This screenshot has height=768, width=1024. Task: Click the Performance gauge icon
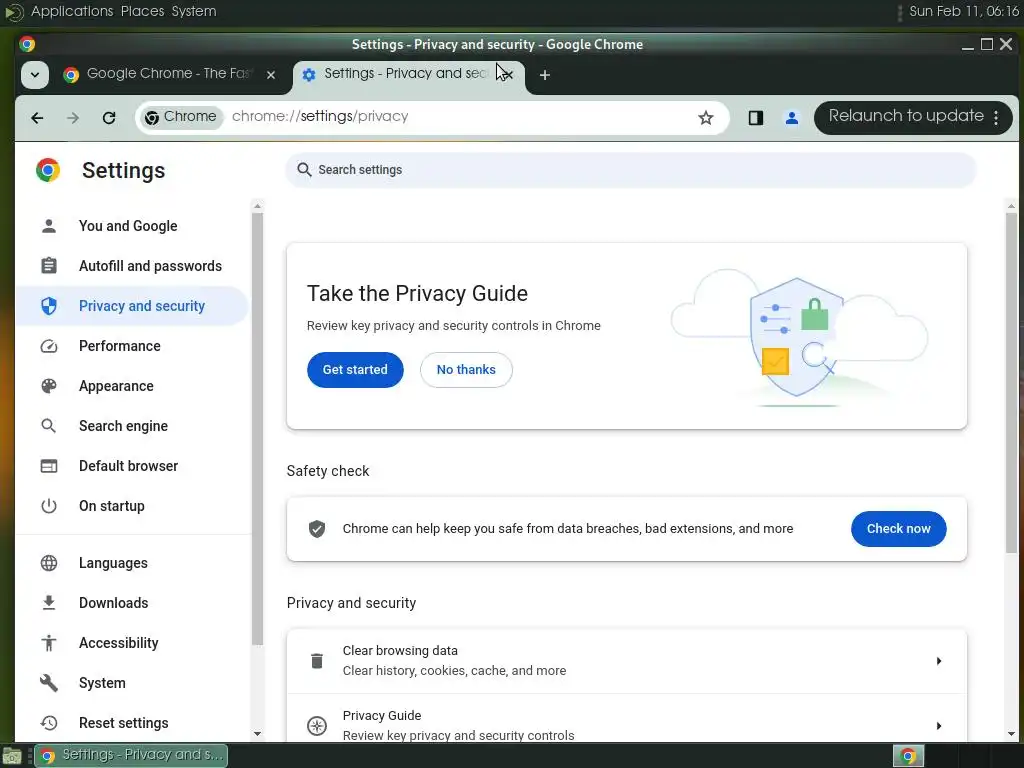(49, 346)
